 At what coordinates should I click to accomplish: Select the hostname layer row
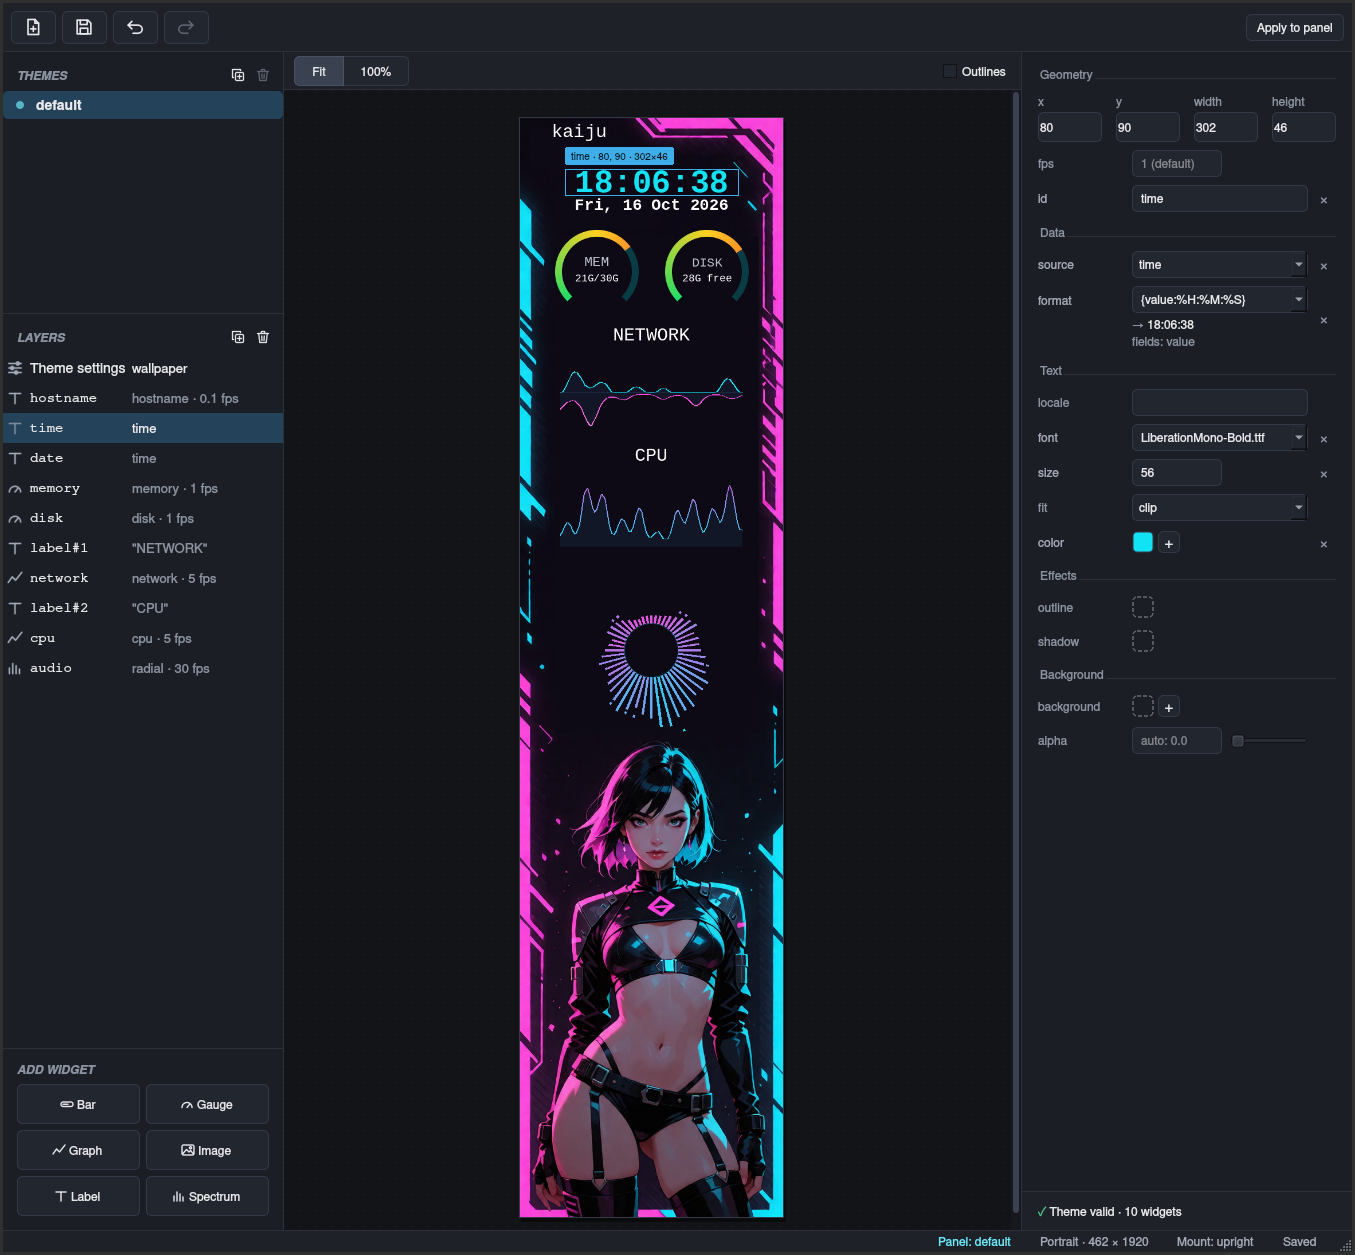click(143, 398)
